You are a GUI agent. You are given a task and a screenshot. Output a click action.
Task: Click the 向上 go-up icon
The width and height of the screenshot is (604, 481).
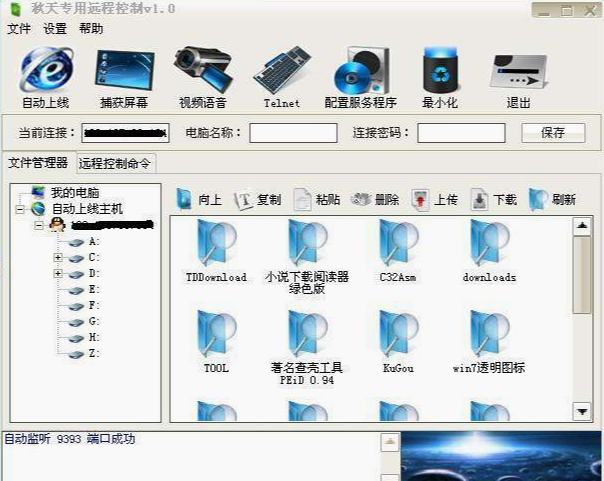185,199
